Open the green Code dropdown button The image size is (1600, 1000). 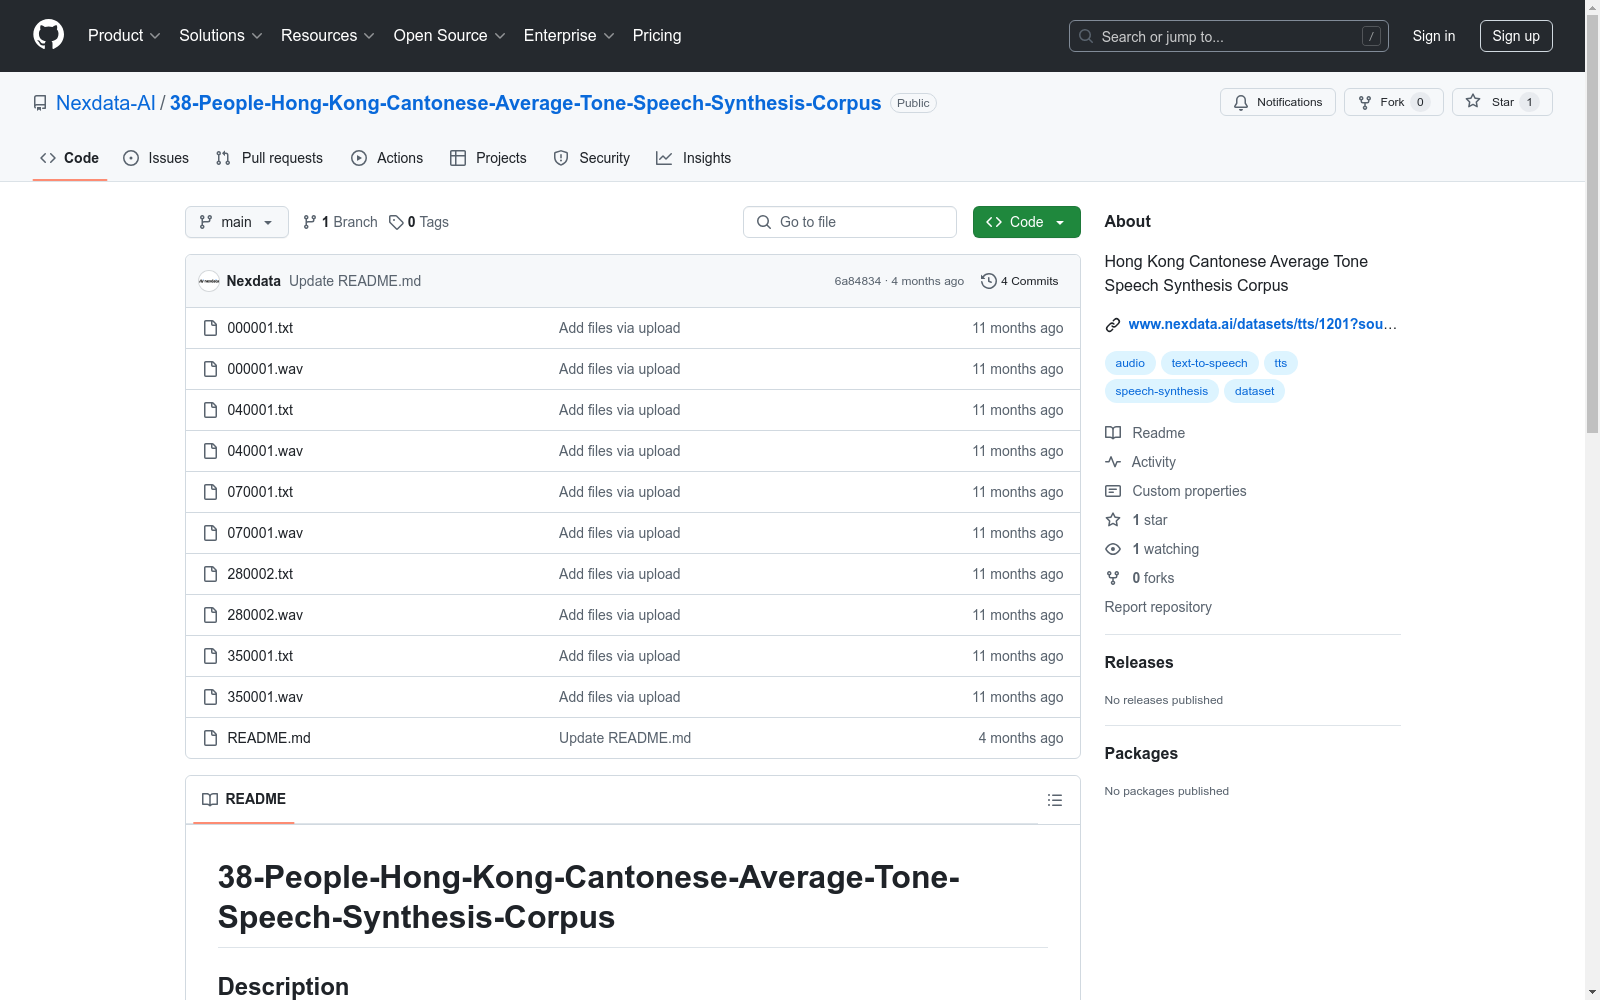click(x=1026, y=222)
